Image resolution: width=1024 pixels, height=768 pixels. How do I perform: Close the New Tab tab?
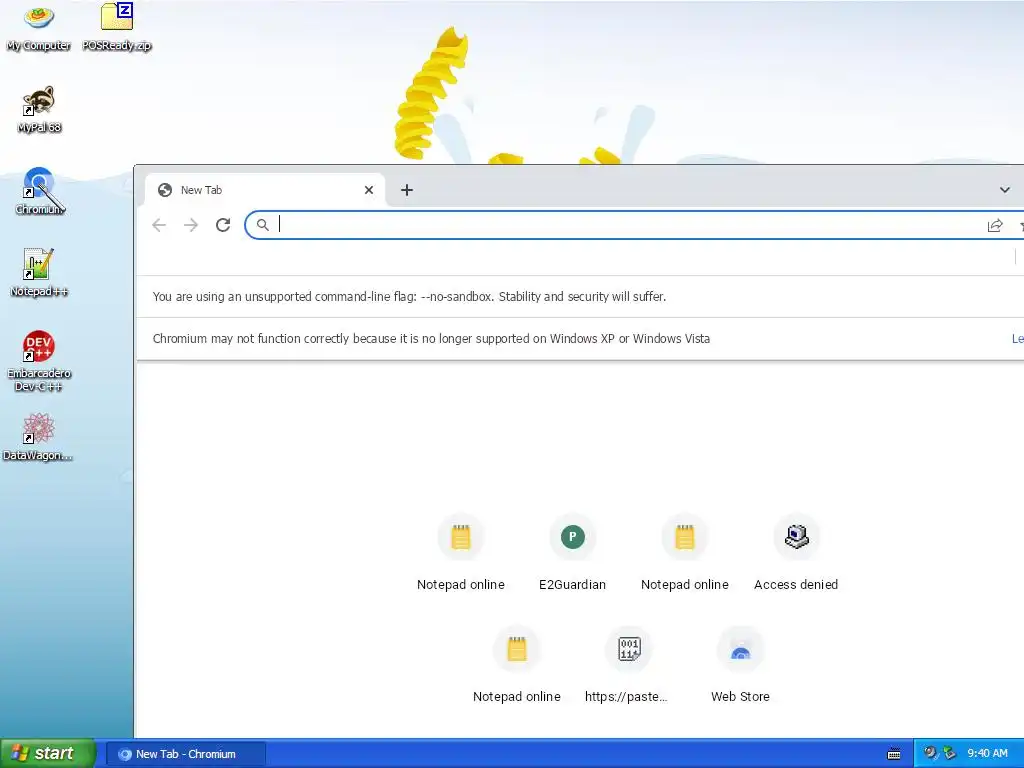click(x=369, y=190)
